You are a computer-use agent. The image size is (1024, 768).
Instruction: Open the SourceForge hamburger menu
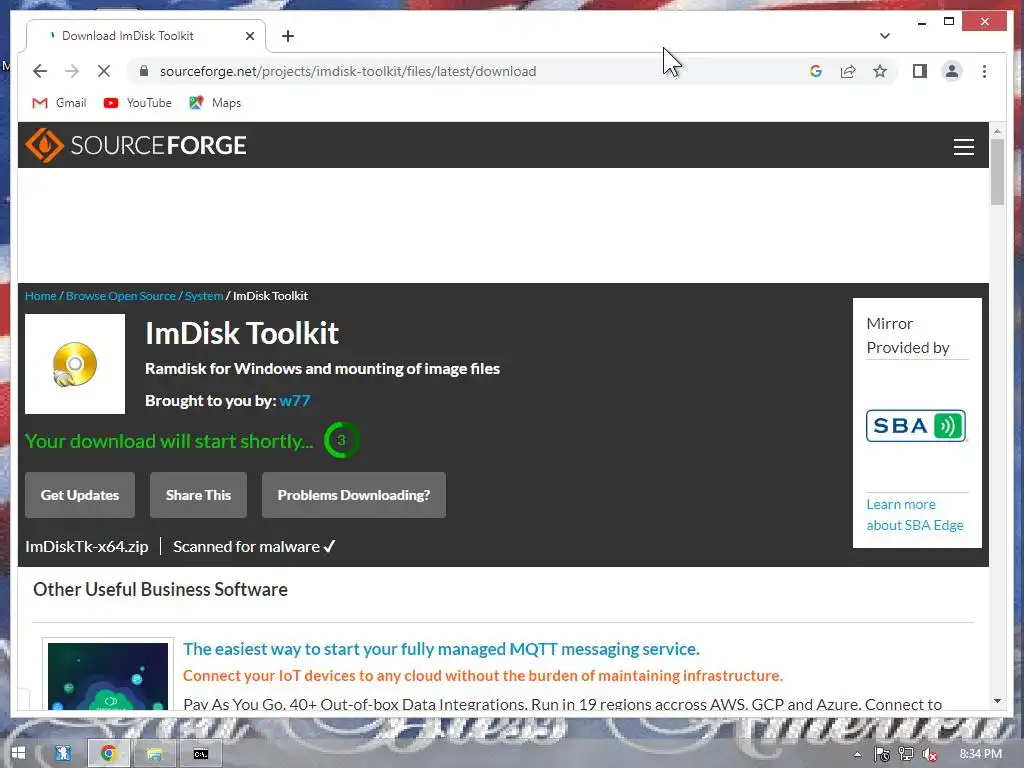pyautogui.click(x=963, y=146)
